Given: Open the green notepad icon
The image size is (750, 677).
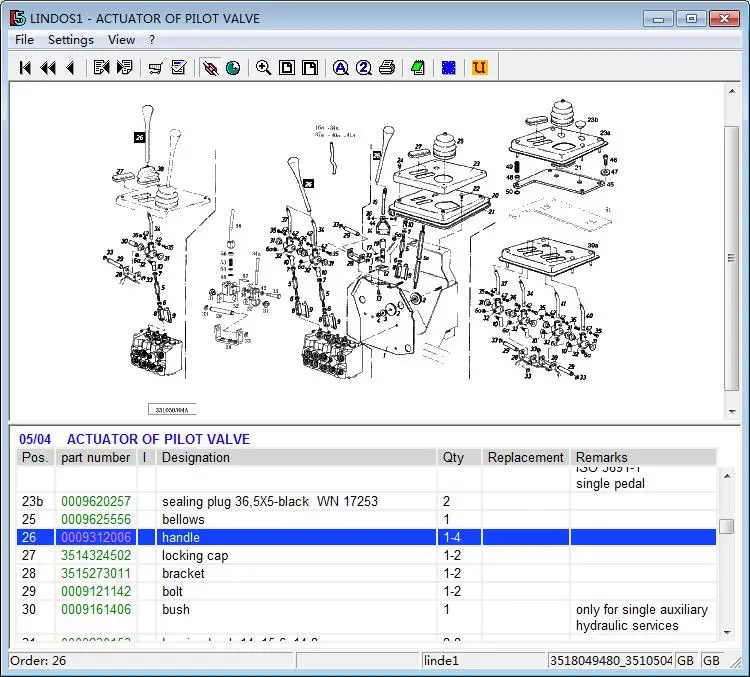Looking at the screenshot, I should [418, 67].
